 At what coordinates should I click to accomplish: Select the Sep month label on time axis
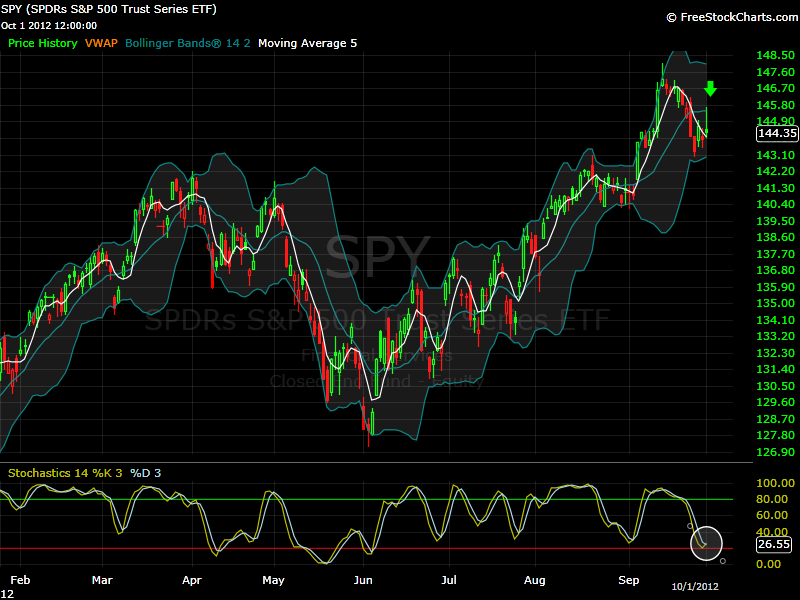tap(629, 580)
